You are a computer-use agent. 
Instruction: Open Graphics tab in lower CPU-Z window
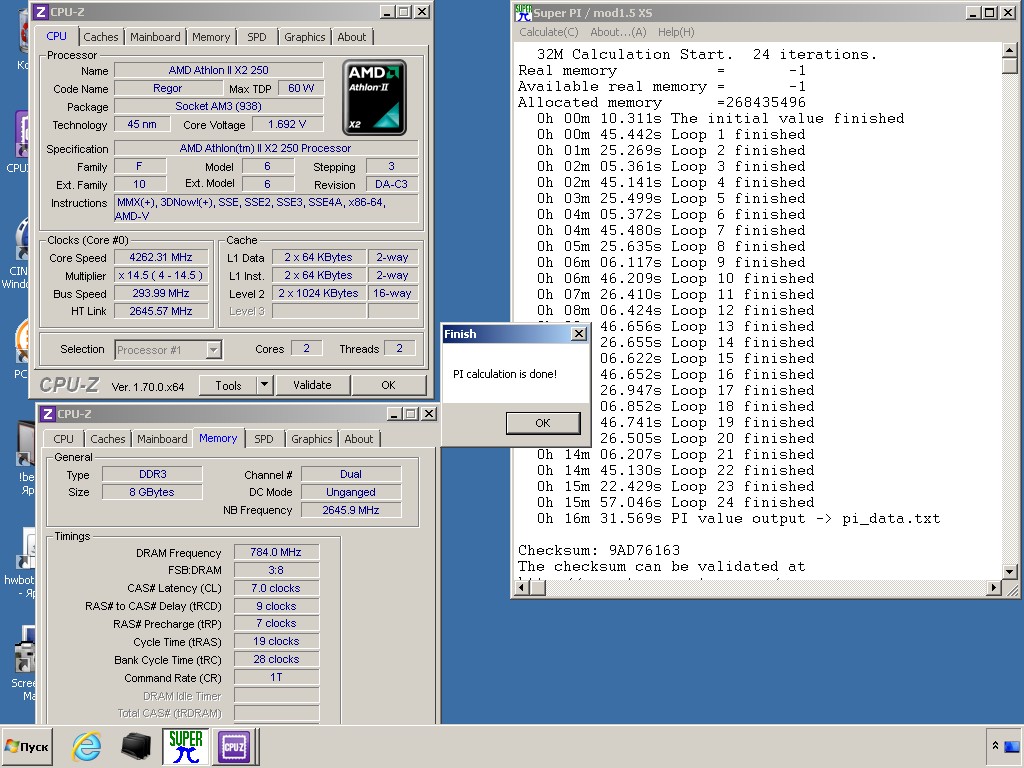tap(312, 439)
